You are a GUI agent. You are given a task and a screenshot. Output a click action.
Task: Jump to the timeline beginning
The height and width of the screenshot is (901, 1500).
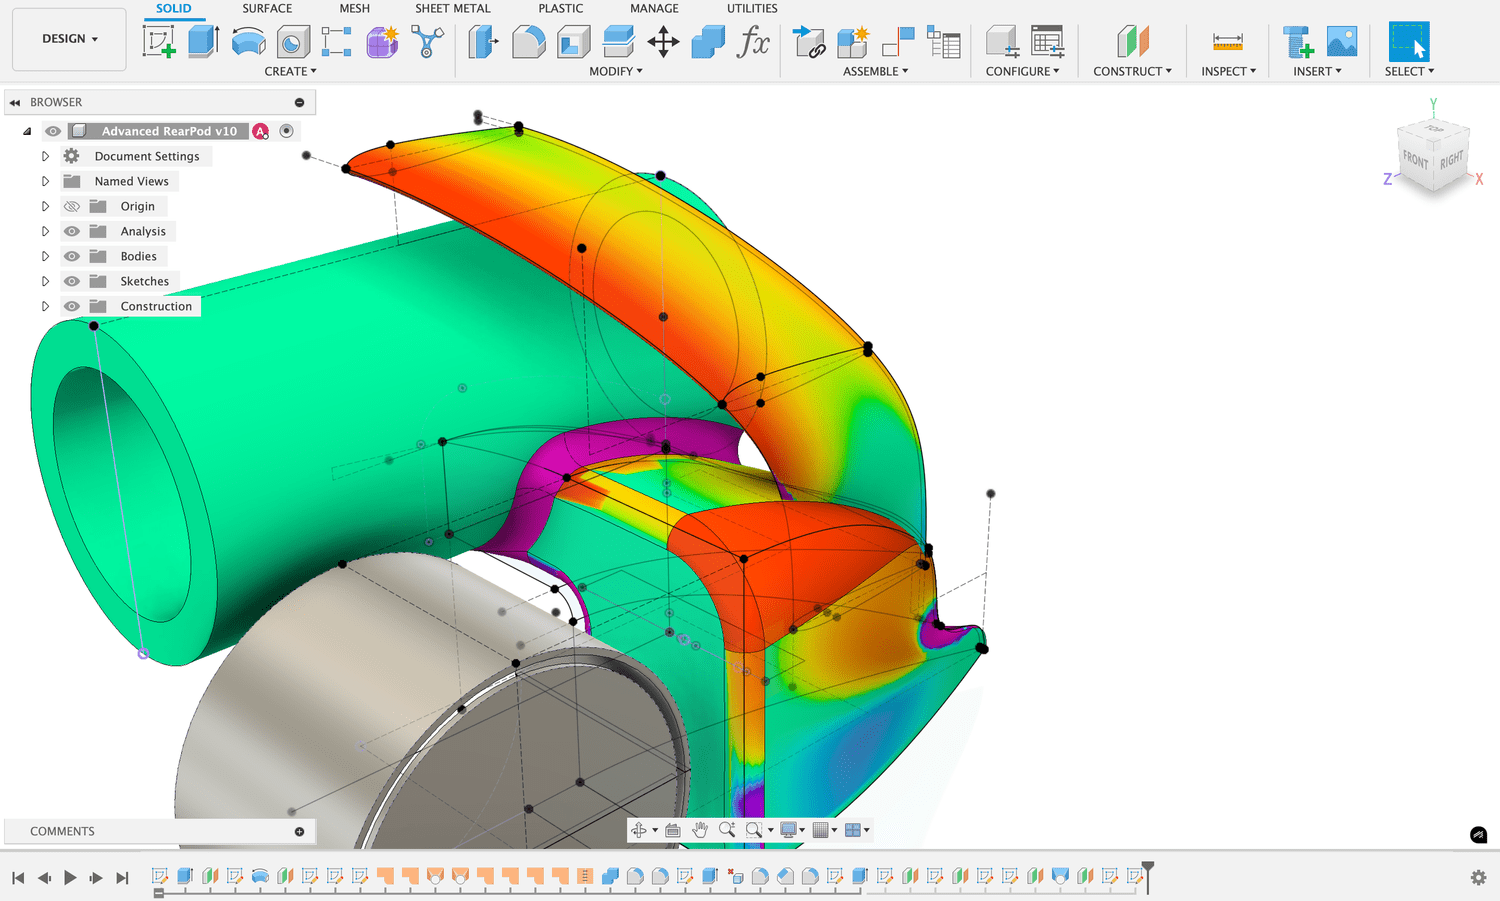click(x=18, y=877)
